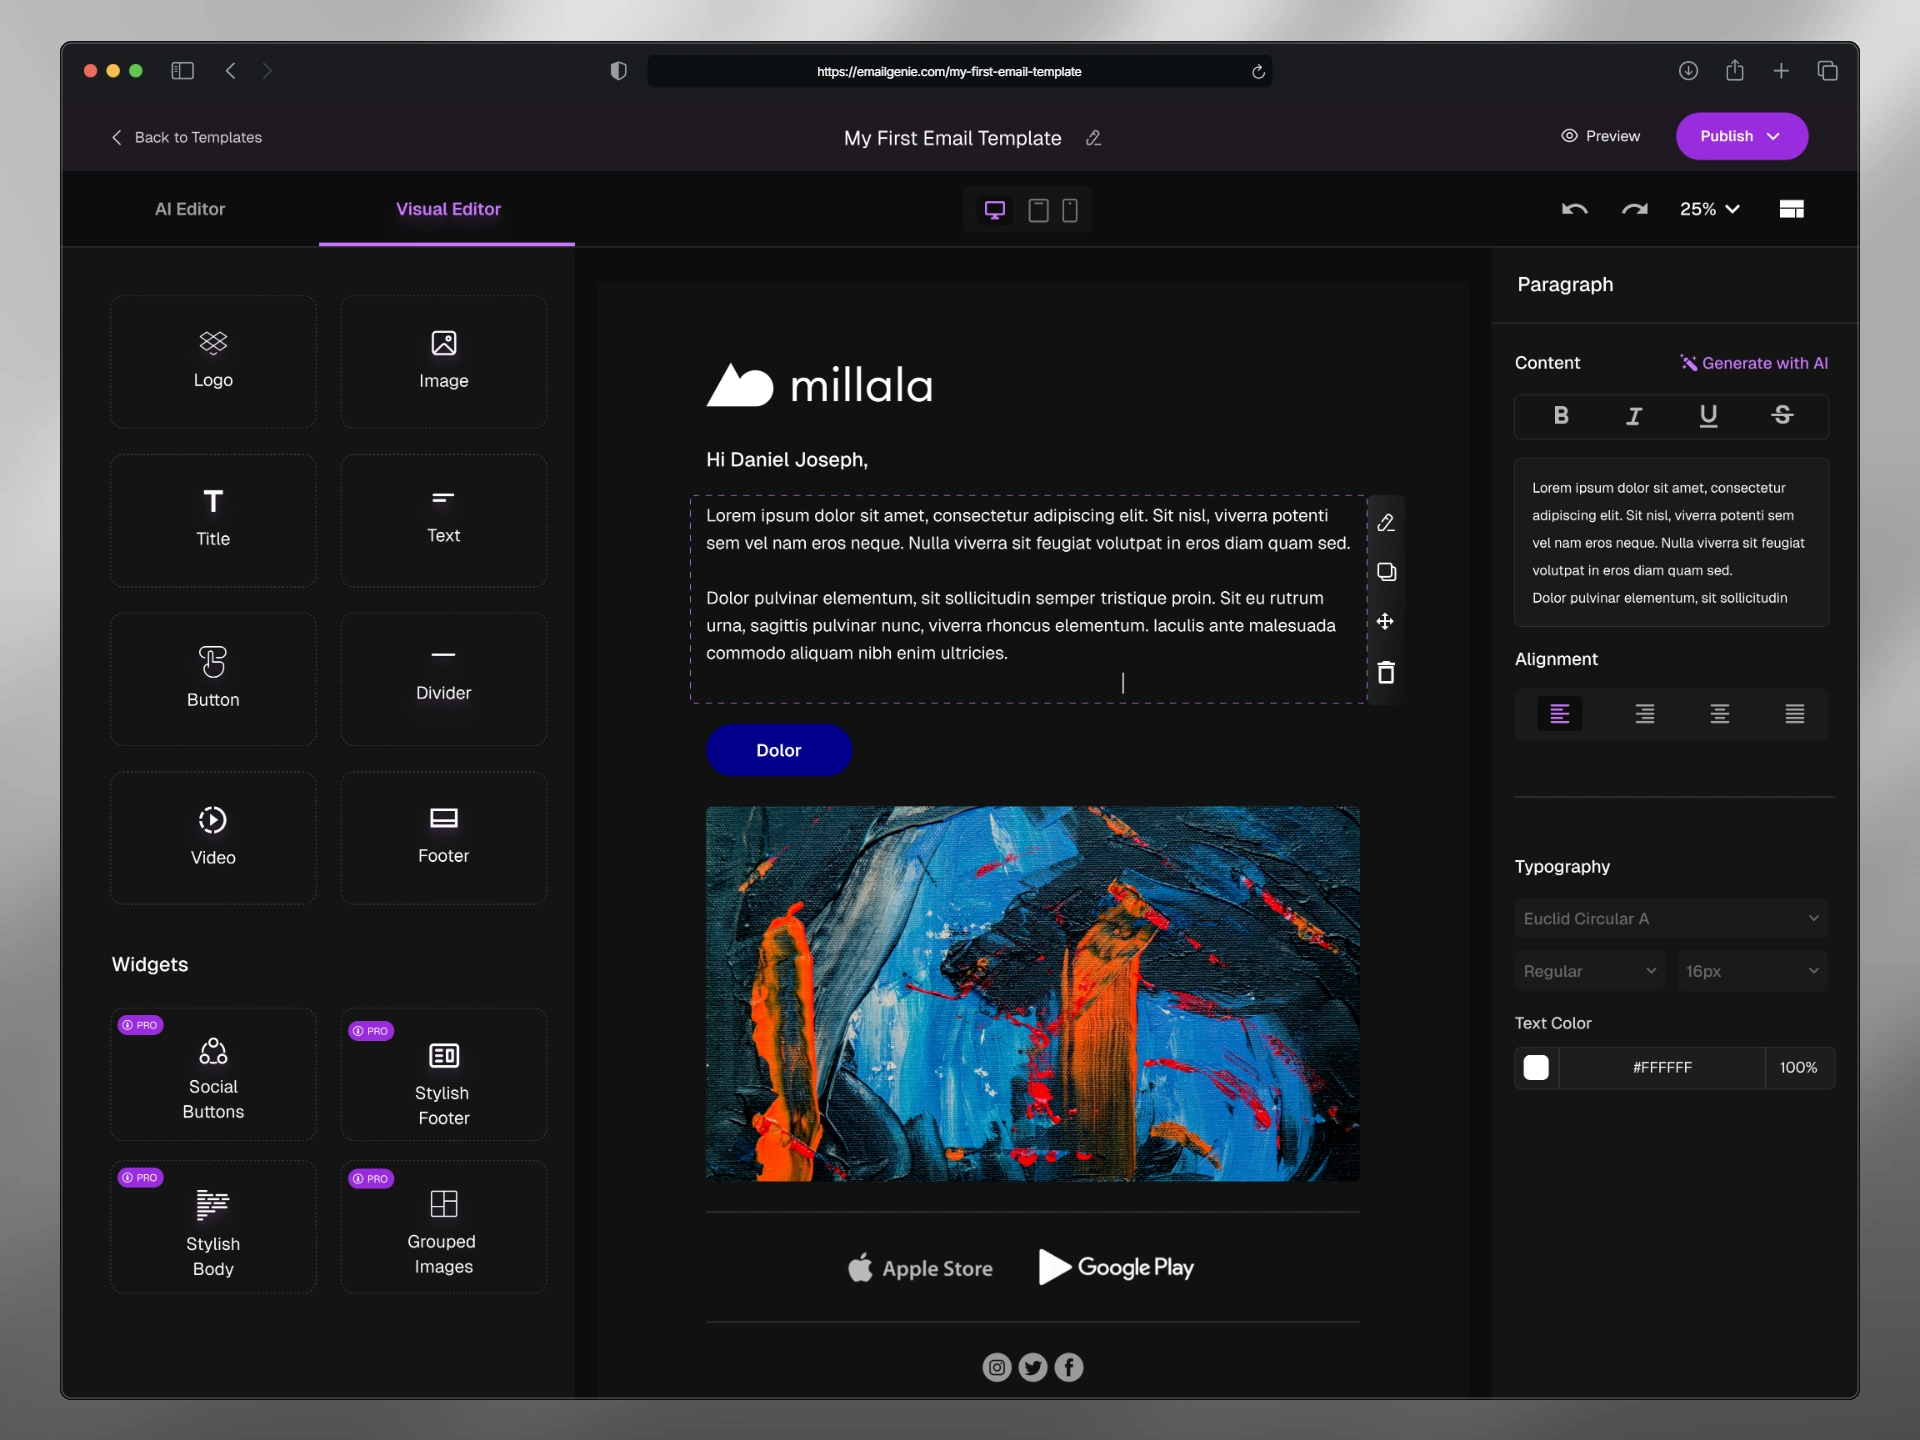Toggle strikethrough formatting
Viewport: 1920px width, 1440px height.
pyautogui.click(x=1782, y=416)
